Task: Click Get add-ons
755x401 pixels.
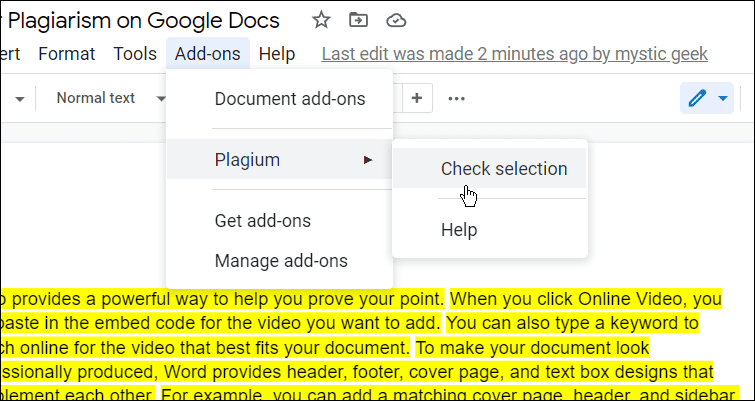Action: click(x=279, y=221)
